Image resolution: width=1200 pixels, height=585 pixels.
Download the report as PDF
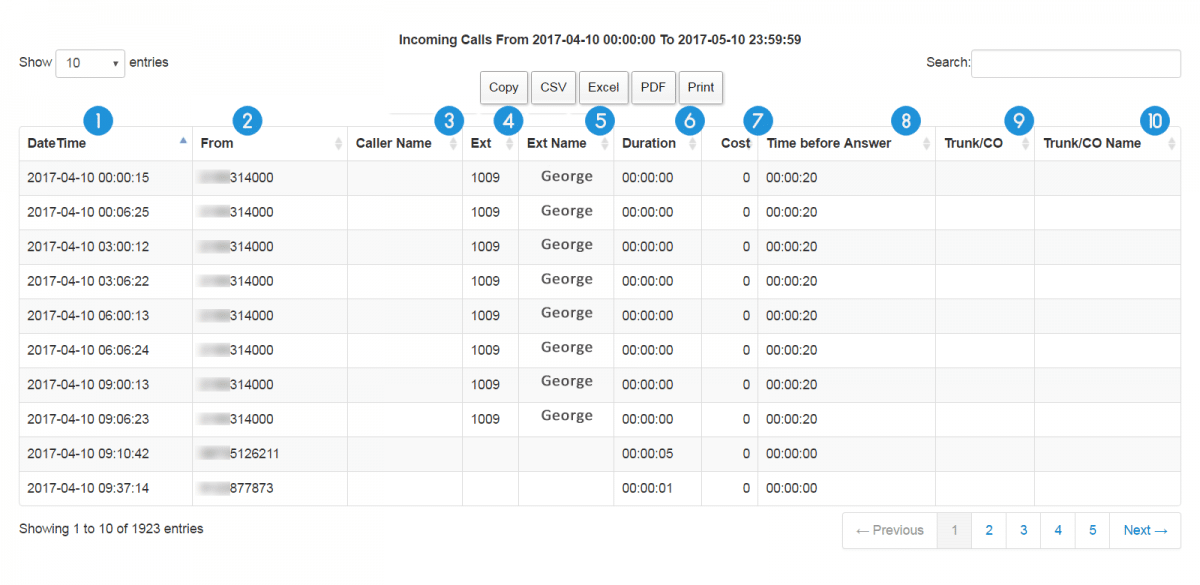click(653, 87)
